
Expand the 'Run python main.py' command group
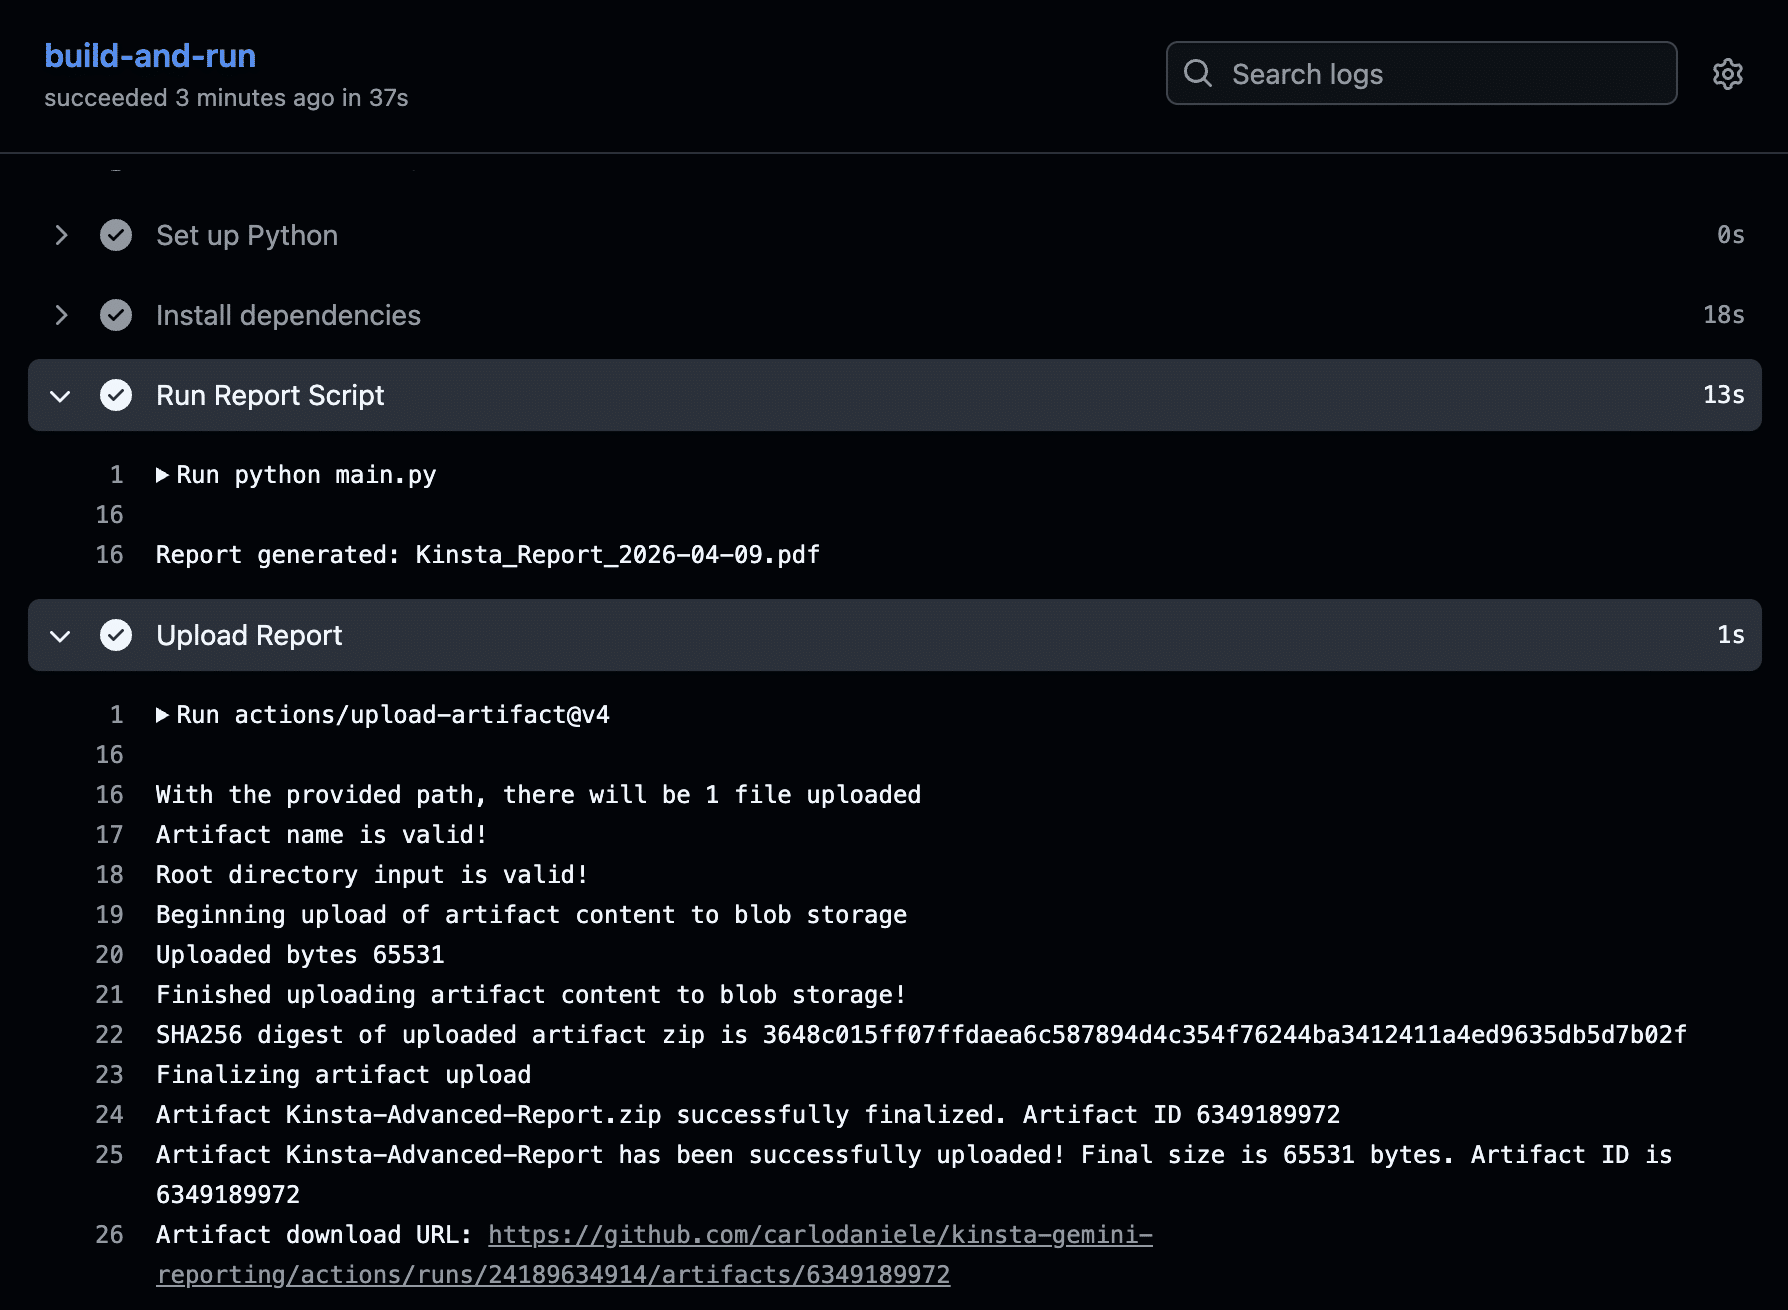162,475
